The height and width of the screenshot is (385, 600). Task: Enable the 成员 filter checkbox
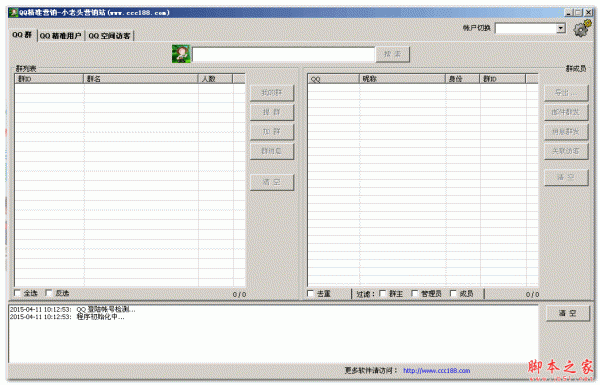(x=453, y=294)
